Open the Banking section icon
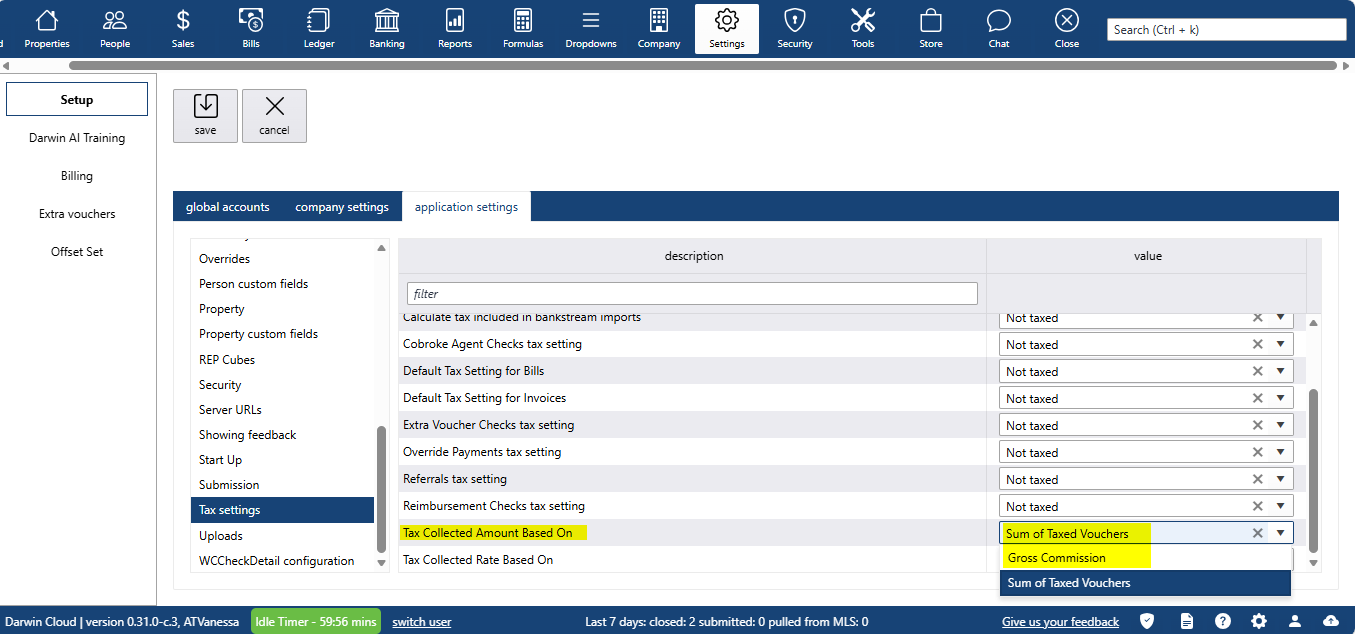The height and width of the screenshot is (634, 1355). click(386, 29)
